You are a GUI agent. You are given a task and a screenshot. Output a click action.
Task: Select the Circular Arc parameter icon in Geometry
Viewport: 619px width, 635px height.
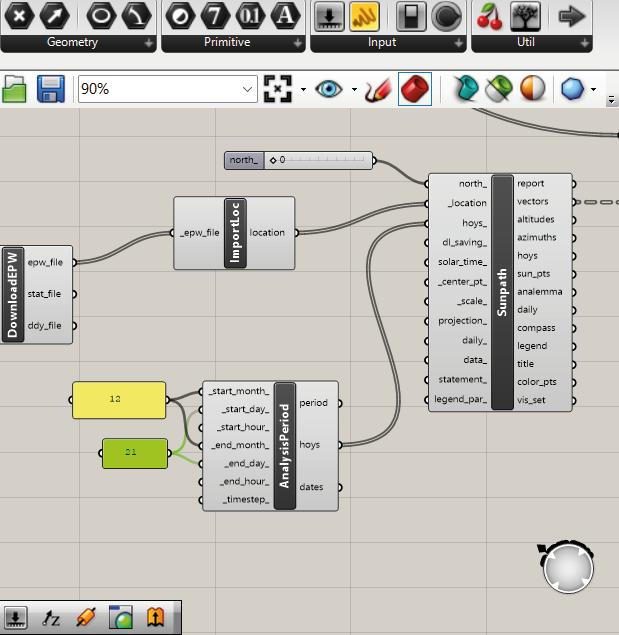(x=137, y=16)
